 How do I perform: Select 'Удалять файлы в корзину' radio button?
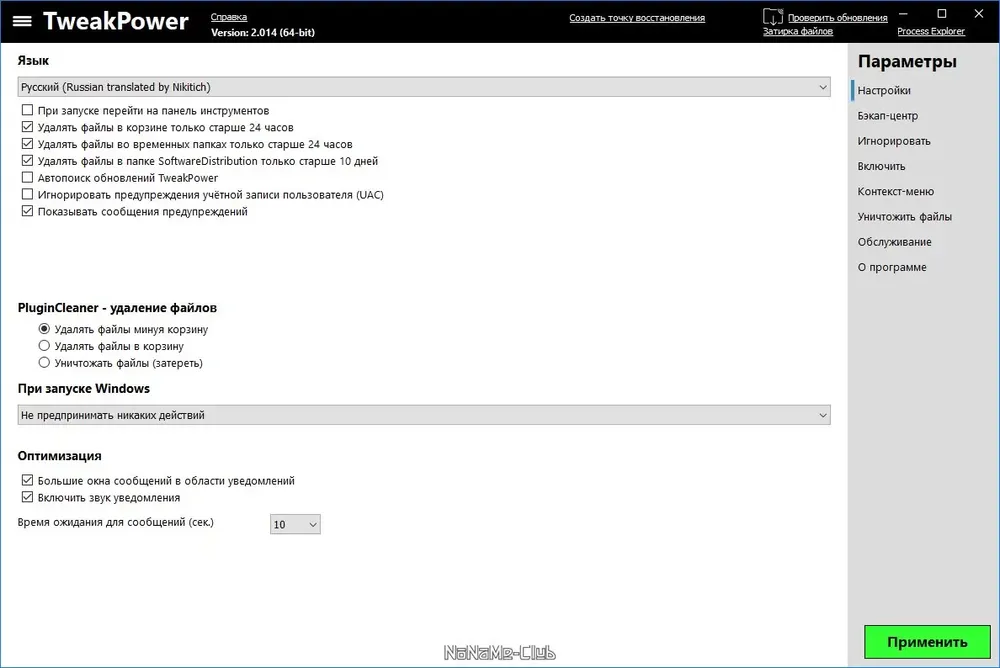[44, 346]
